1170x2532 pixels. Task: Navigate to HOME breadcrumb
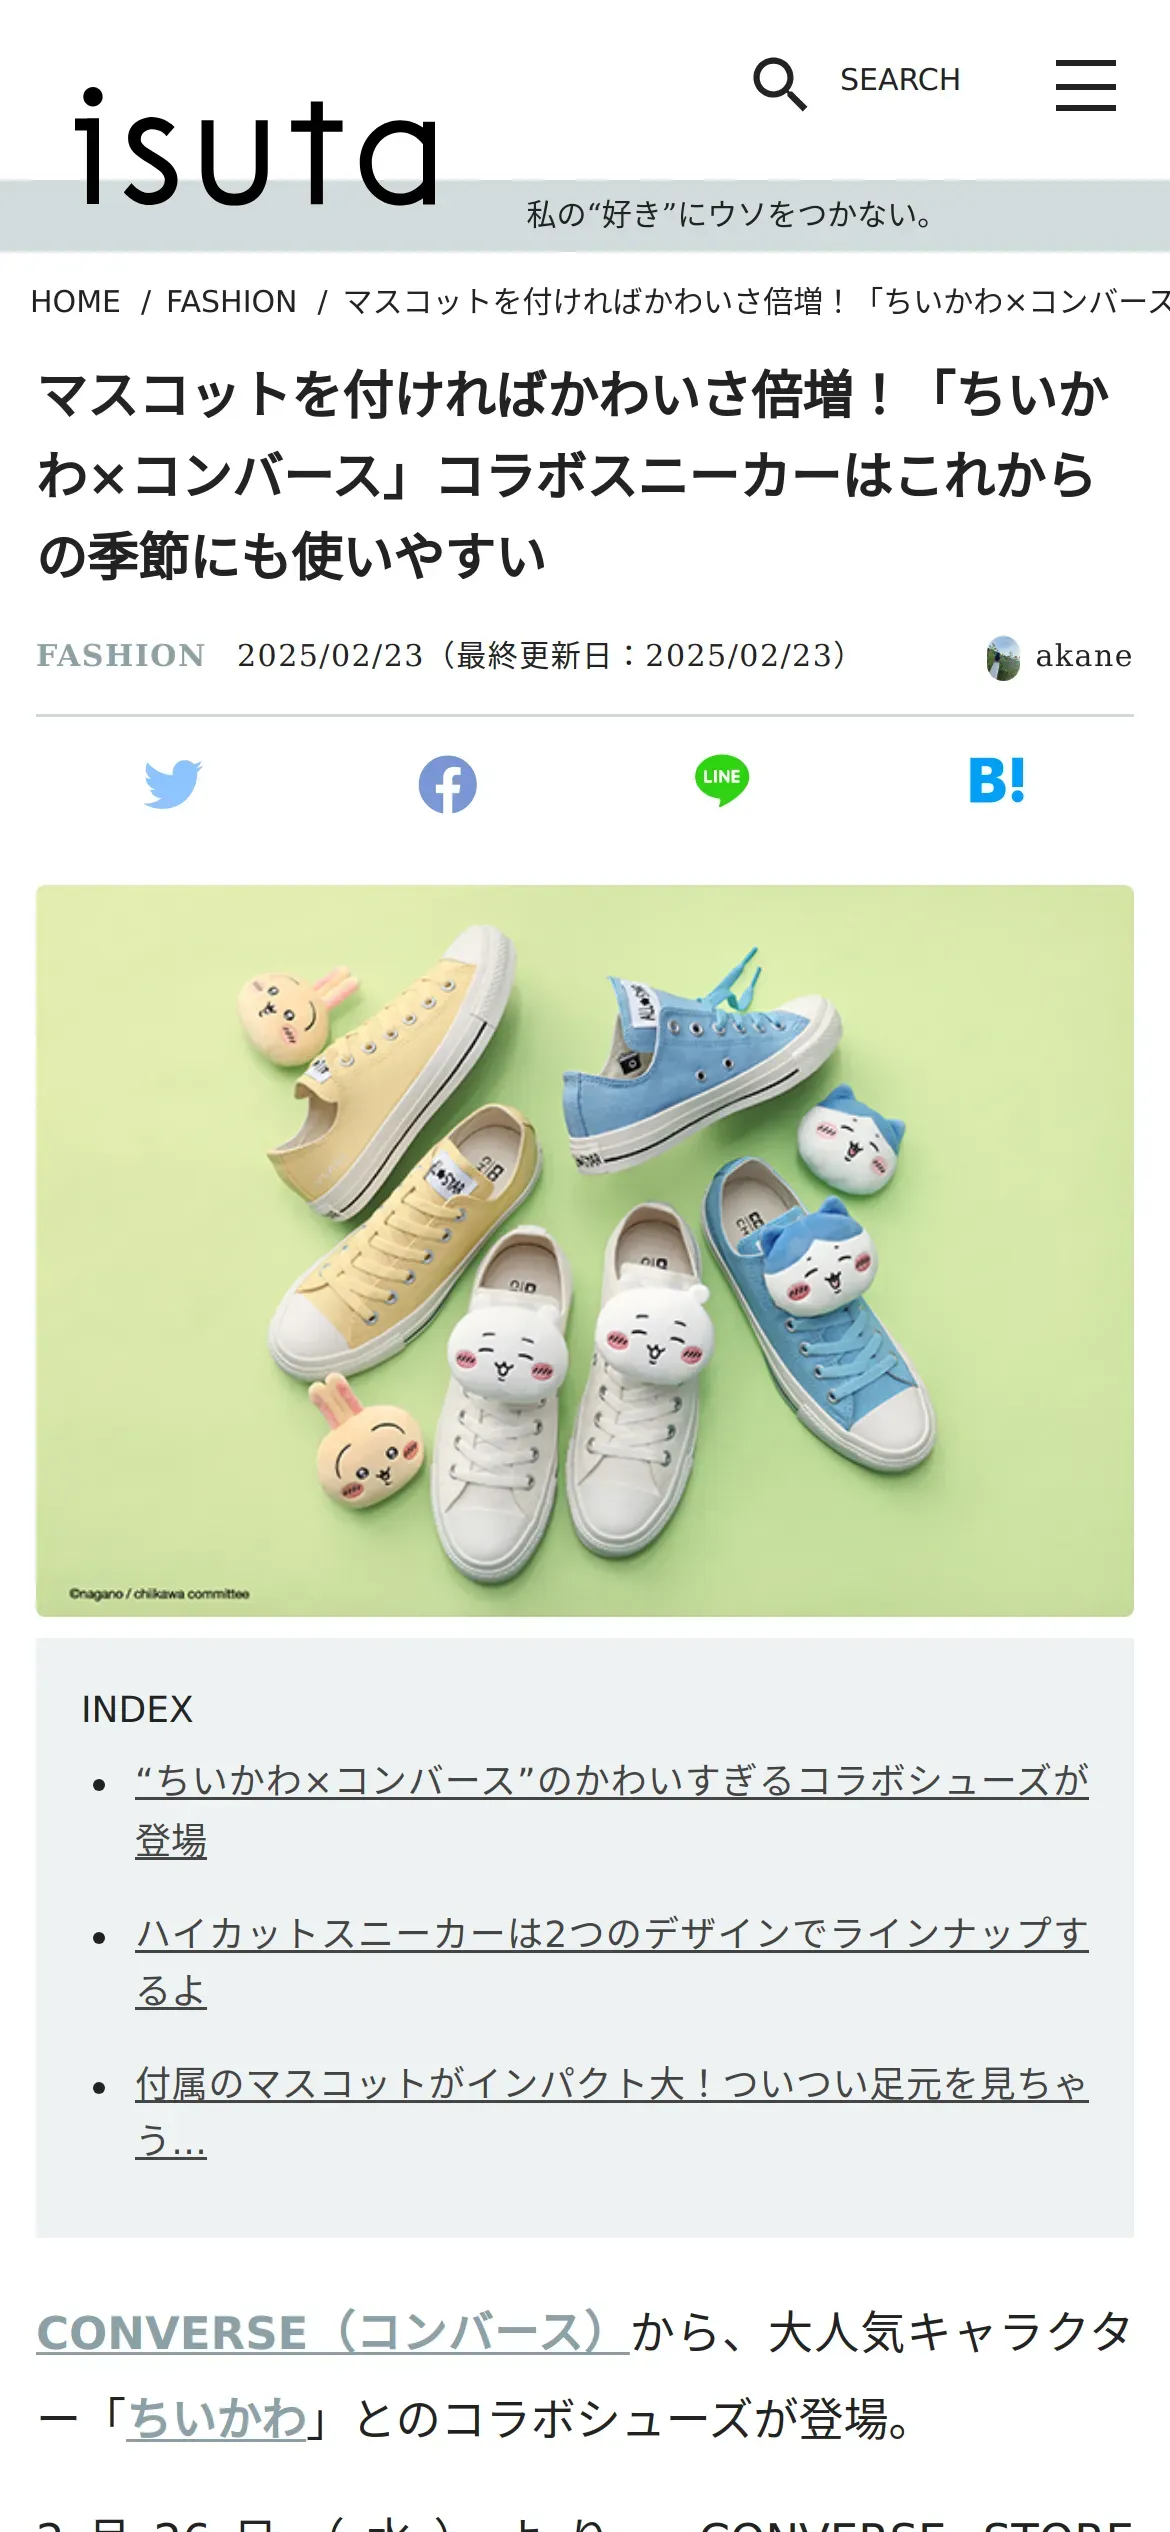click(x=75, y=301)
